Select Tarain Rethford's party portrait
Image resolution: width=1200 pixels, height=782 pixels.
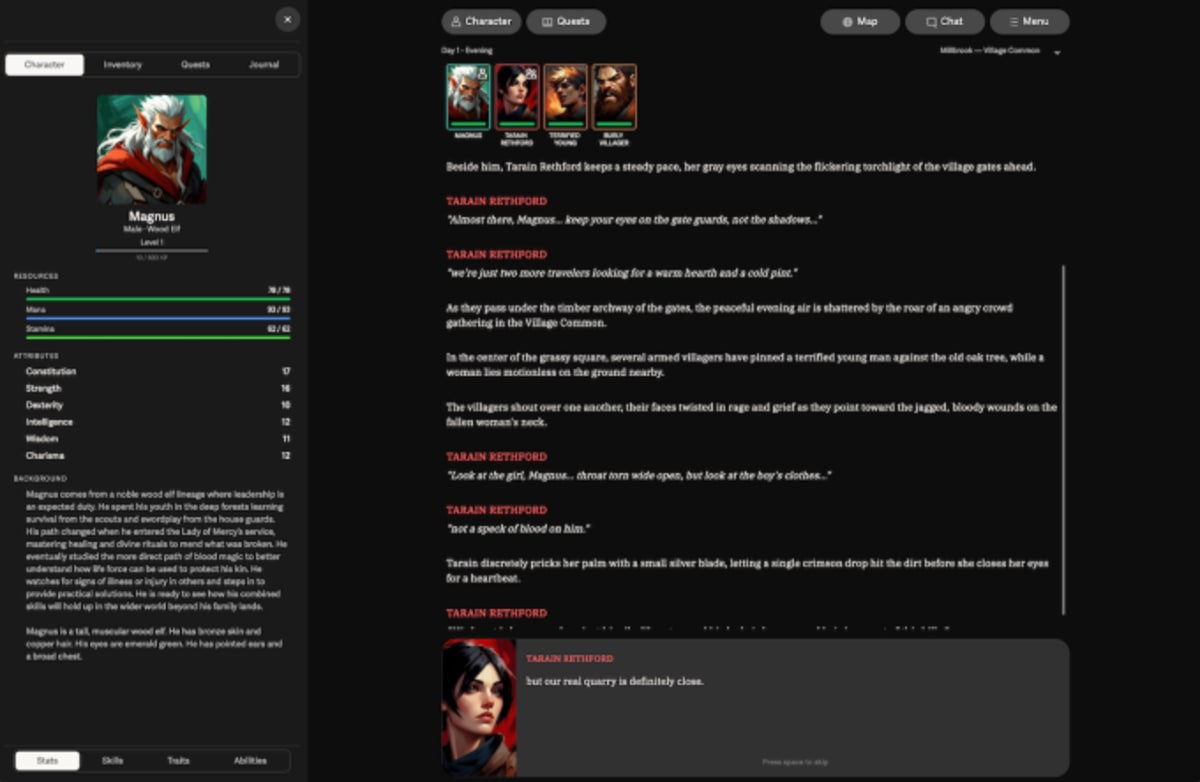tap(516, 95)
